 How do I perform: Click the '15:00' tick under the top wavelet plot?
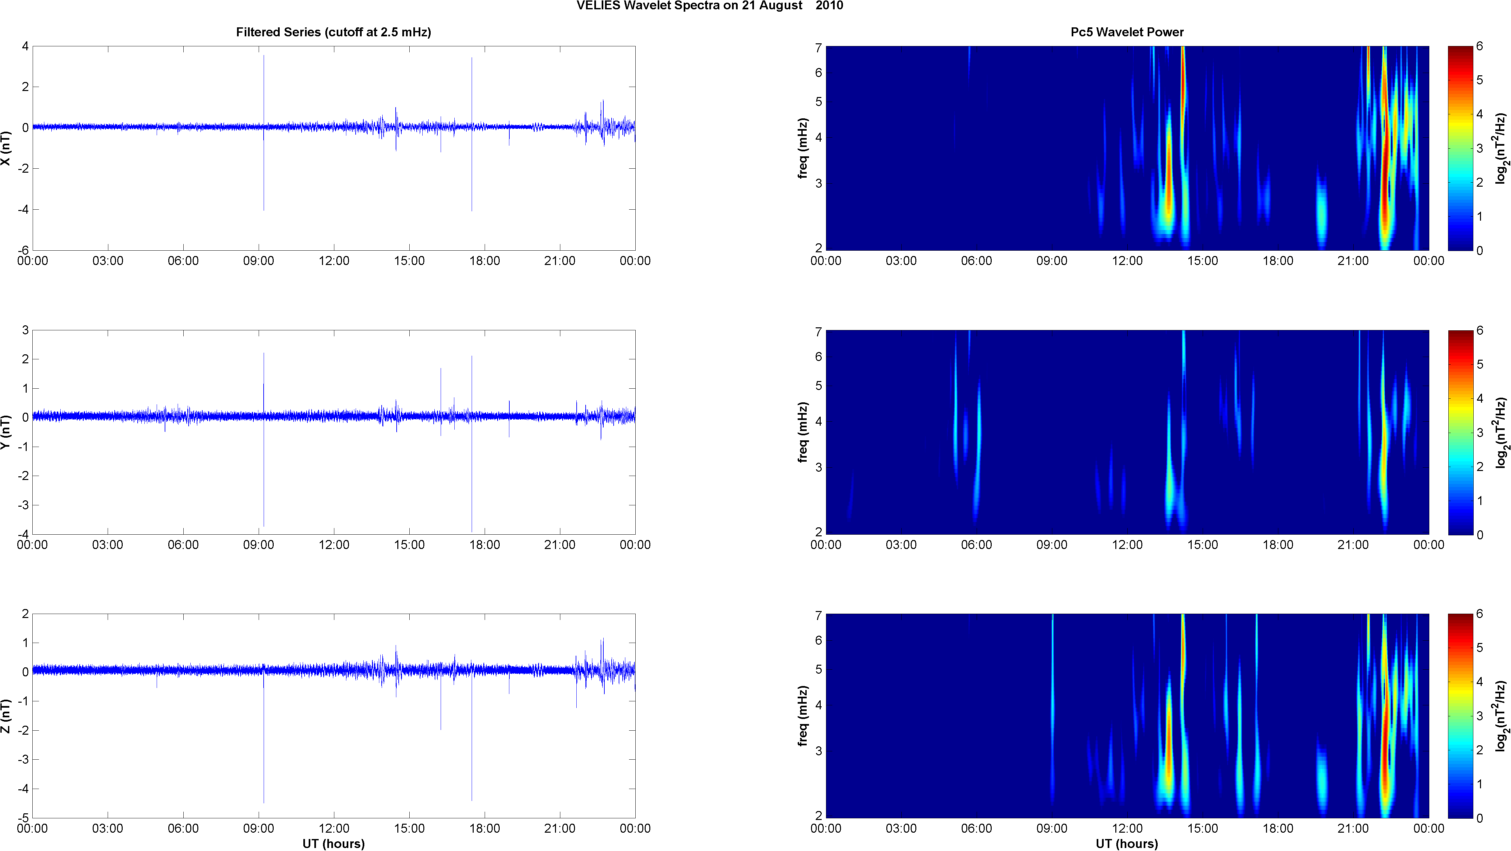pyautogui.click(x=1203, y=261)
